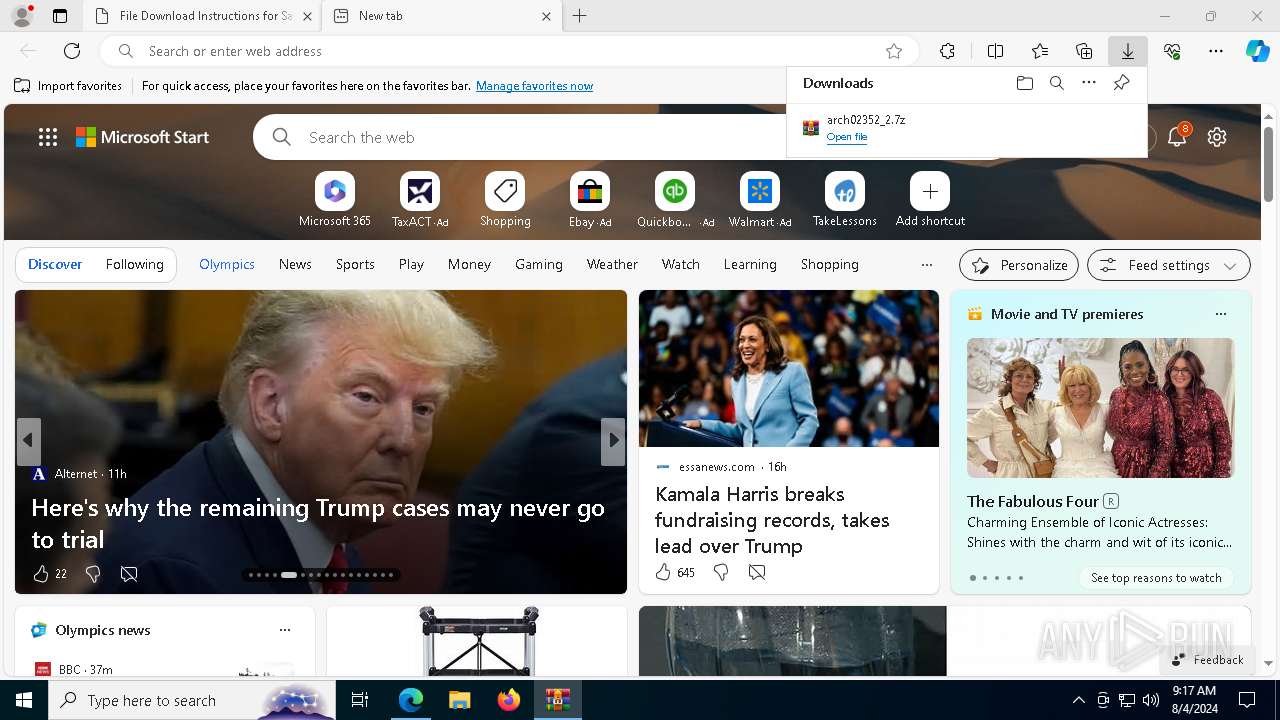Click the Personalize button

click(x=1019, y=265)
